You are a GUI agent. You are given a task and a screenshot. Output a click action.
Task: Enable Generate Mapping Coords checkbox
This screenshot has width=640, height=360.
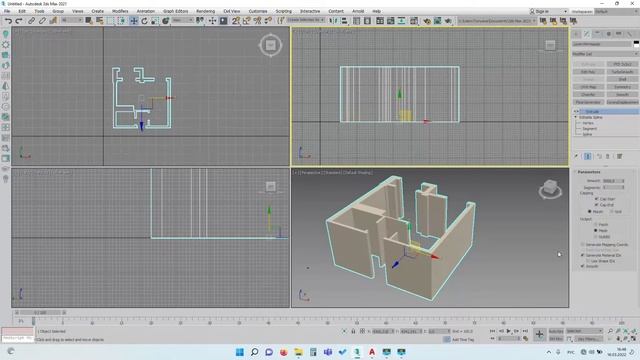(x=582, y=244)
